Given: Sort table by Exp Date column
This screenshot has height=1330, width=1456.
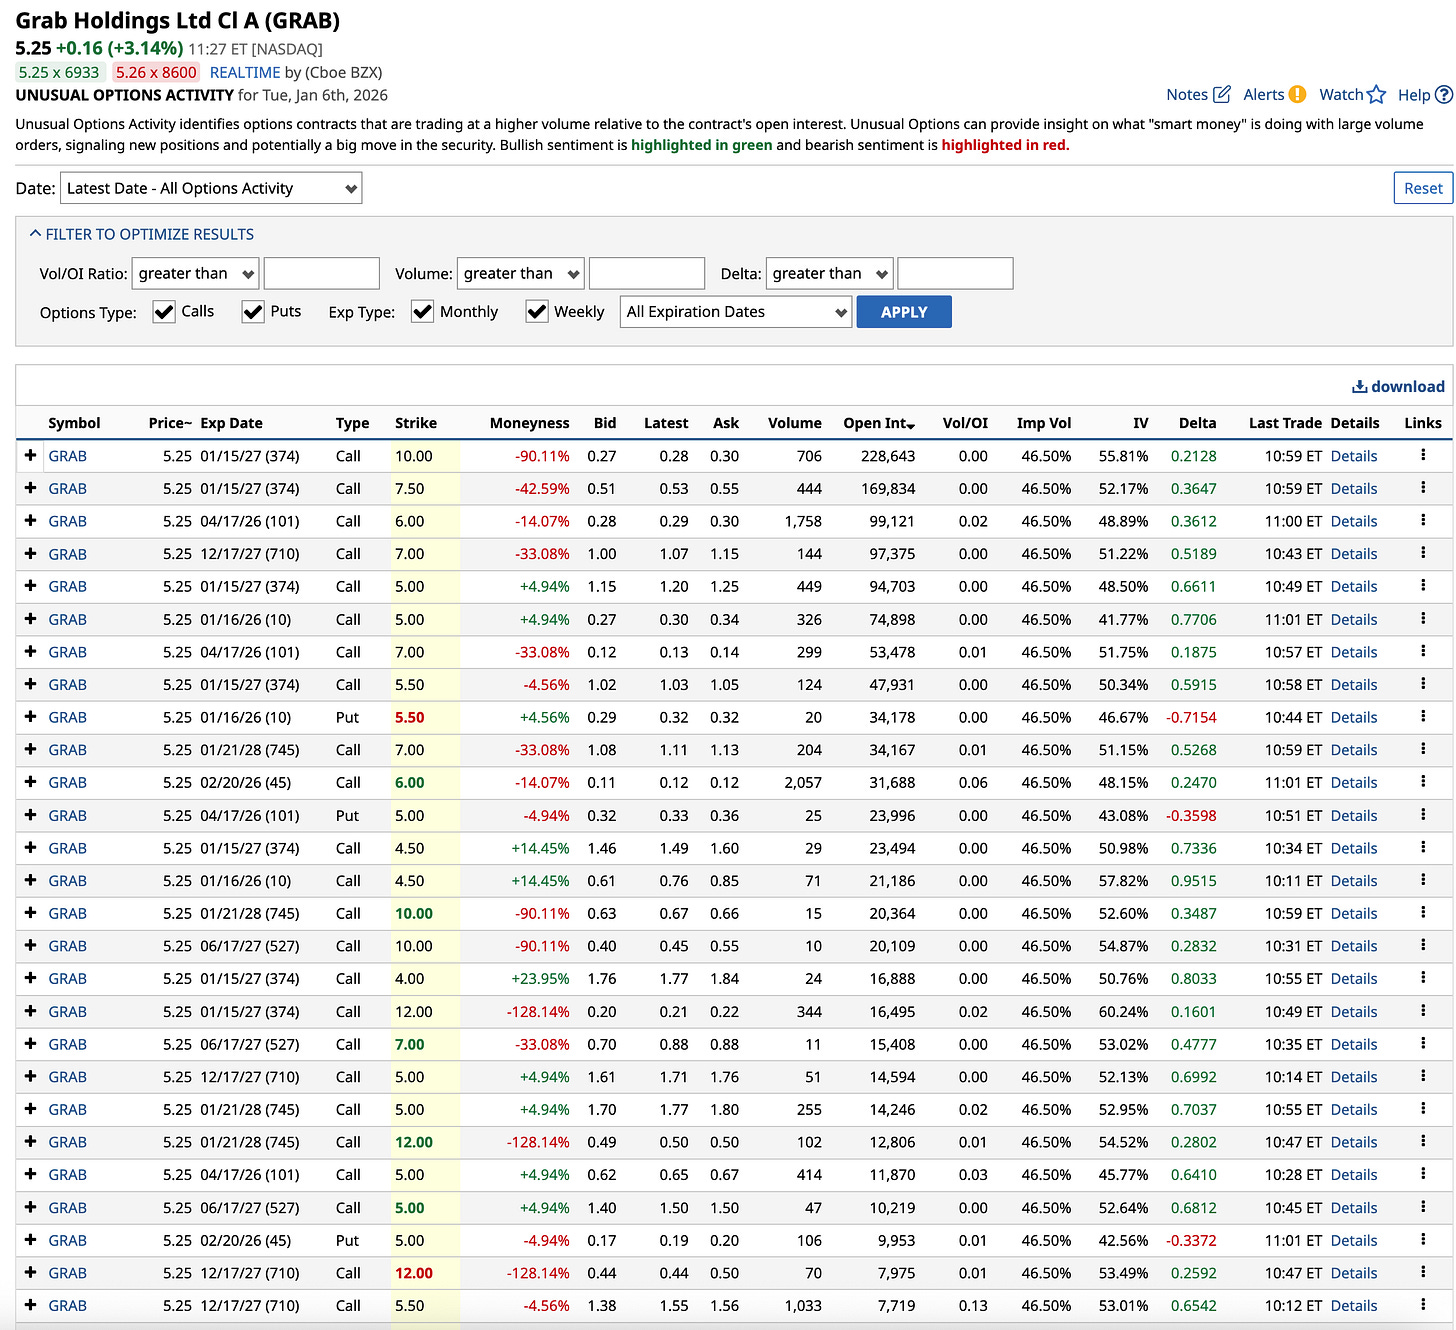Looking at the screenshot, I should [x=231, y=423].
